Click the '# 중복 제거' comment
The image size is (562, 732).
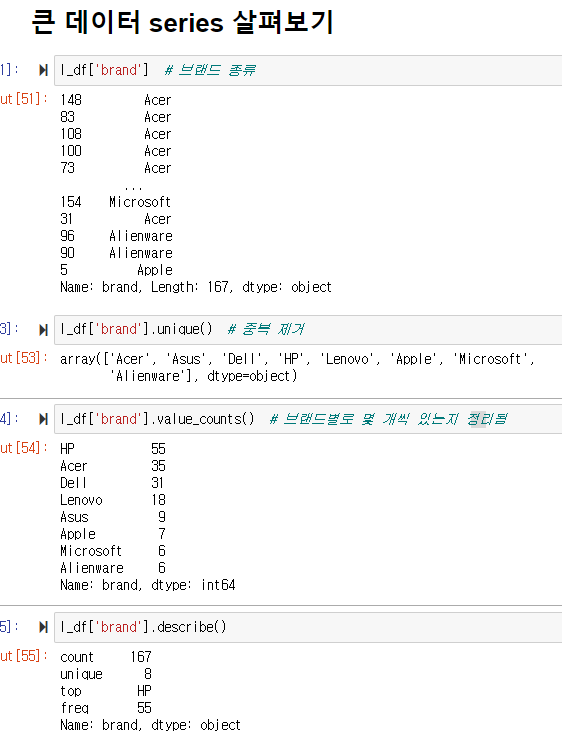click(266, 330)
